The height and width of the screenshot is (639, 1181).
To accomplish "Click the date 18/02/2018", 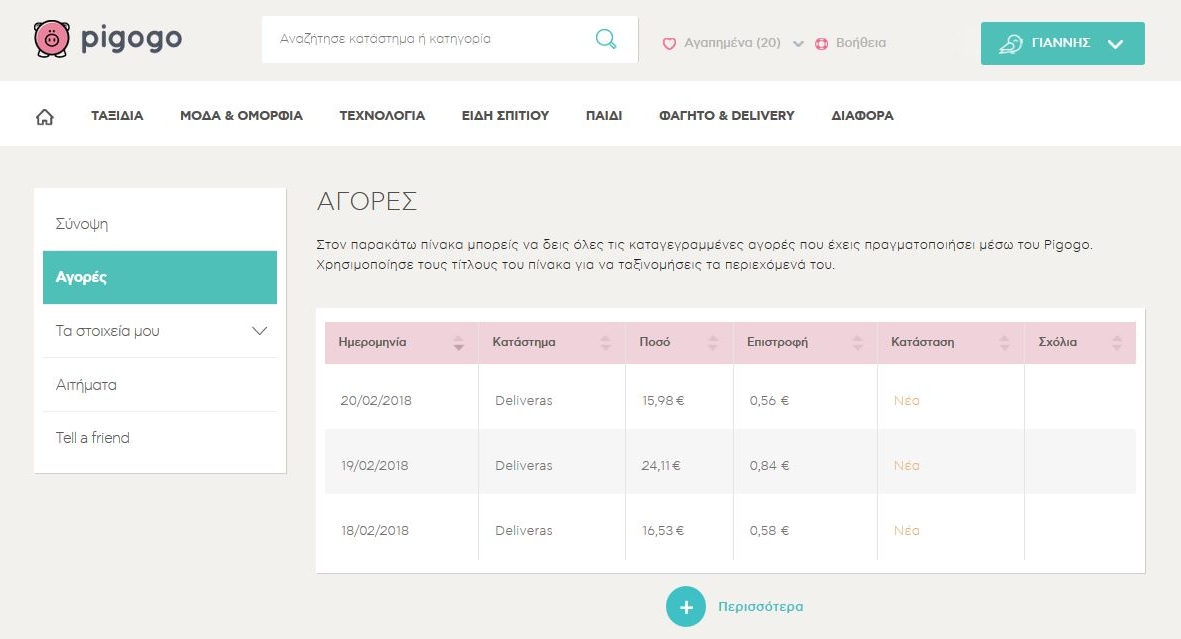I will 375,530.
